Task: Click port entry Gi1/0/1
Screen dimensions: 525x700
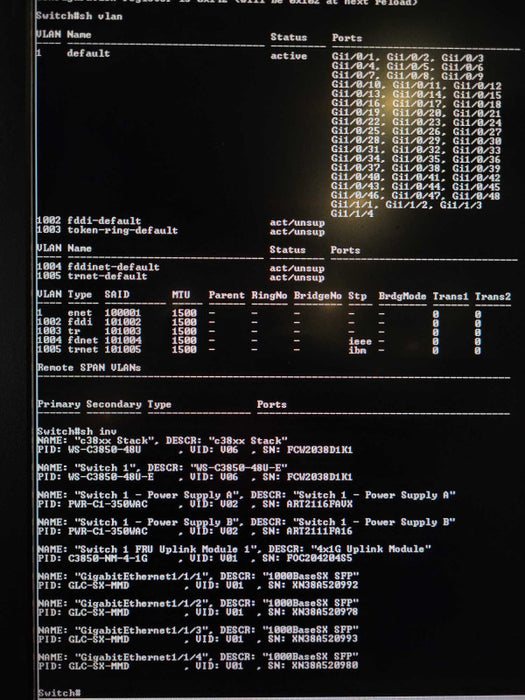Action: pyautogui.click(x=354, y=58)
